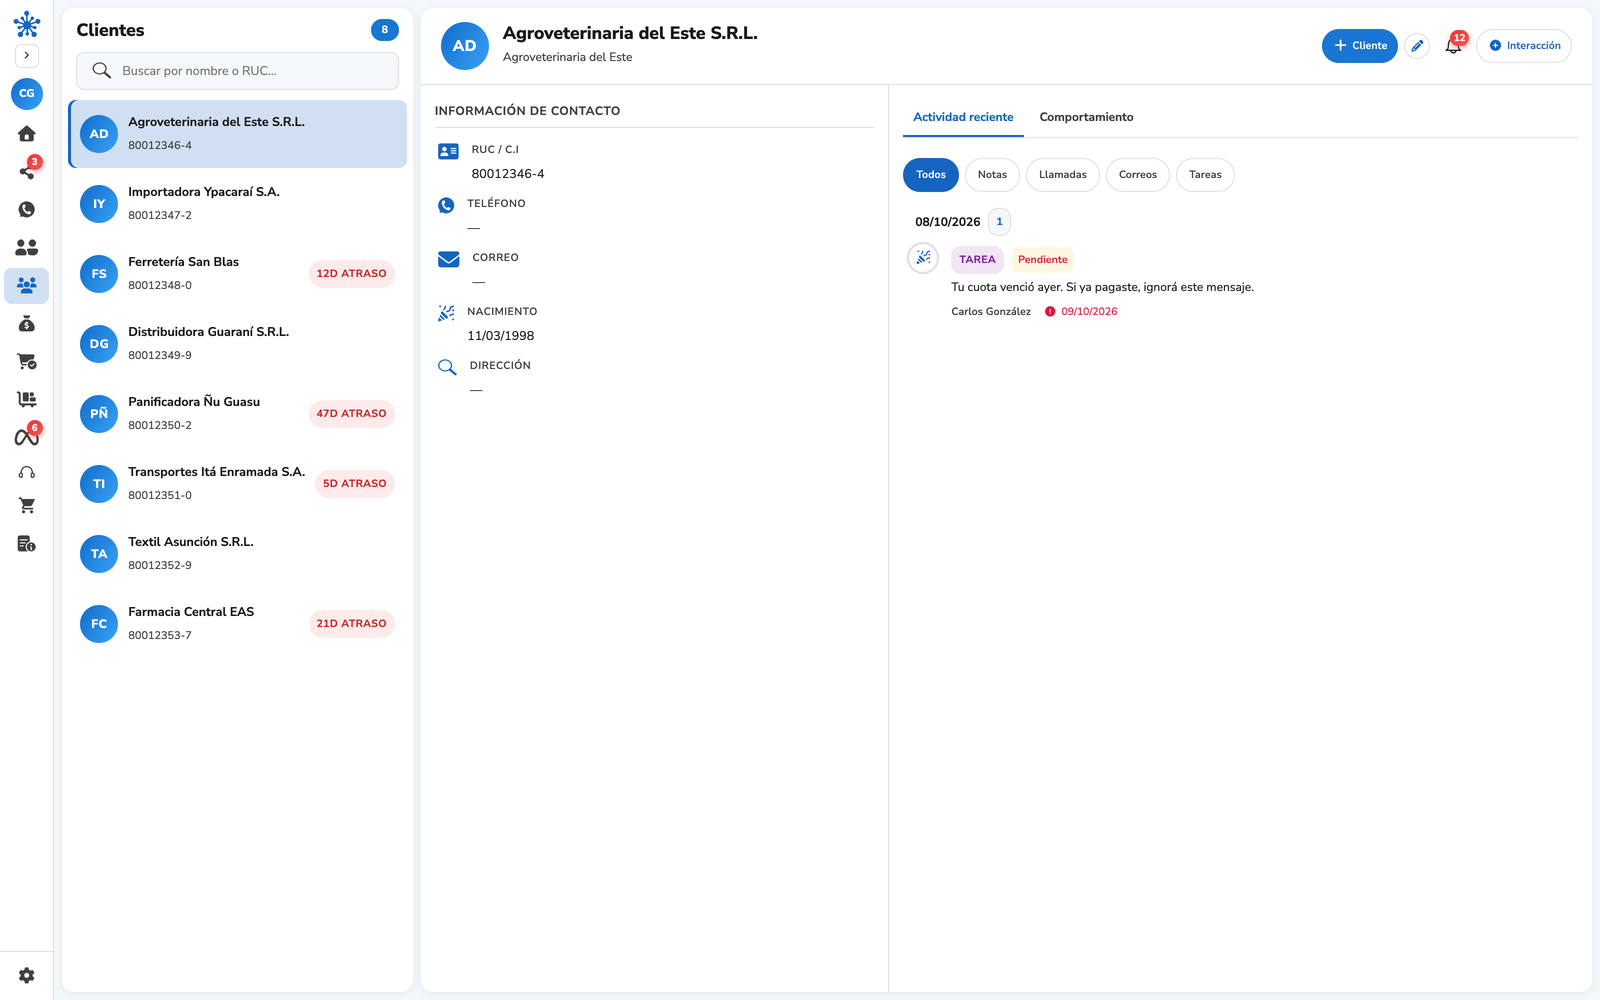Screen dimensions: 1600x1000
Task: Open settings gear at sidebar bottom
Action: [27, 975]
